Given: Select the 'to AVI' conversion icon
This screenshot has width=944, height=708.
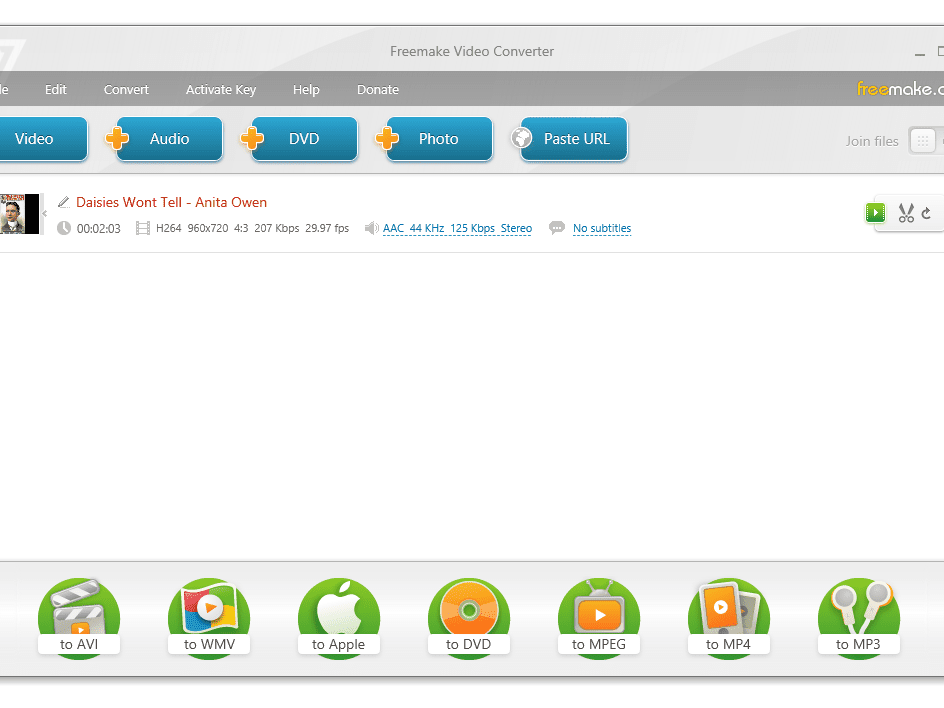Looking at the screenshot, I should pos(79,614).
